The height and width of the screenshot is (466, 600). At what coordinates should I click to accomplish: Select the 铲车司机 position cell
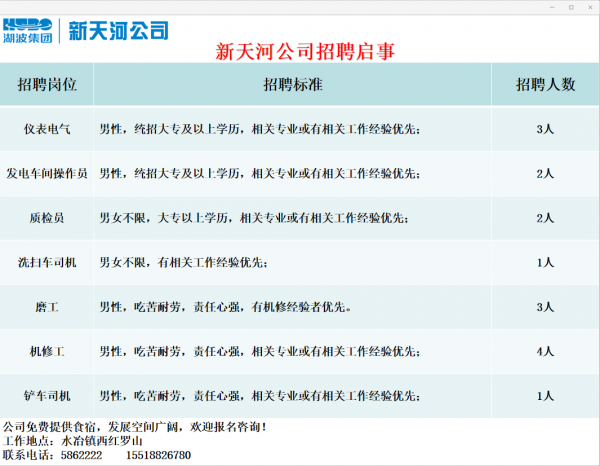(x=47, y=396)
